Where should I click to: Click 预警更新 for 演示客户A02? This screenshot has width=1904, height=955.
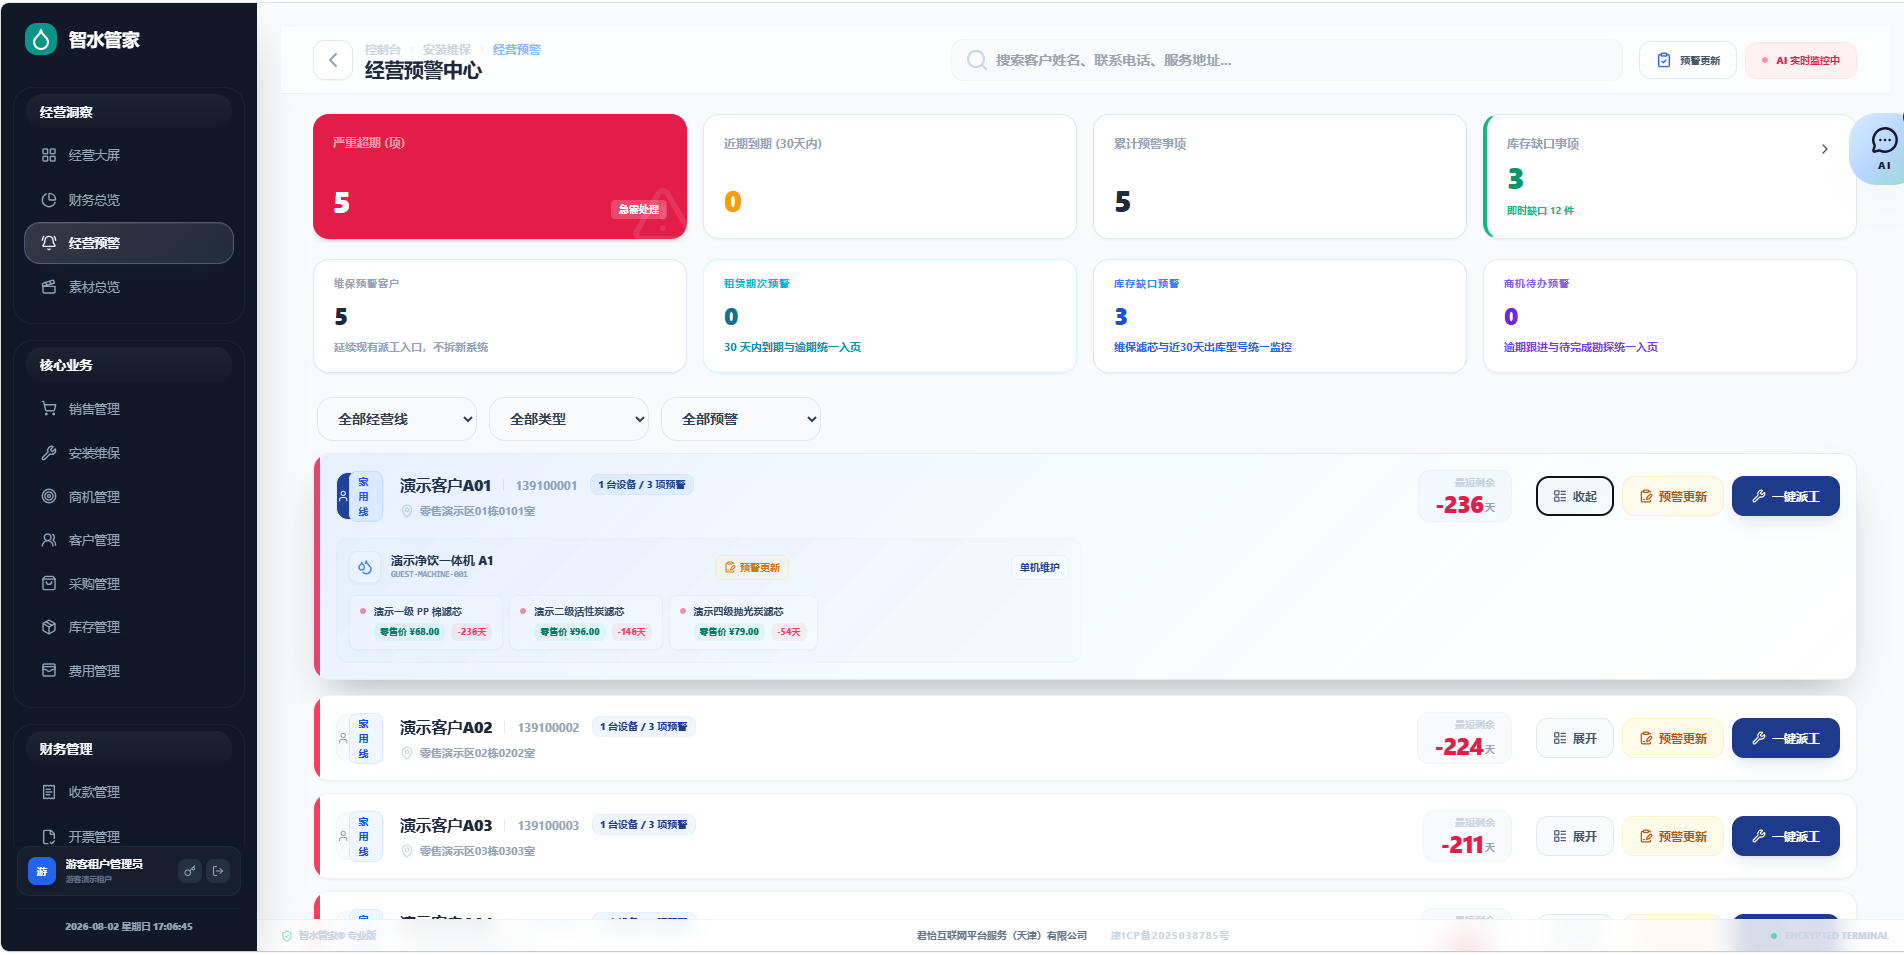pyautogui.click(x=1672, y=738)
